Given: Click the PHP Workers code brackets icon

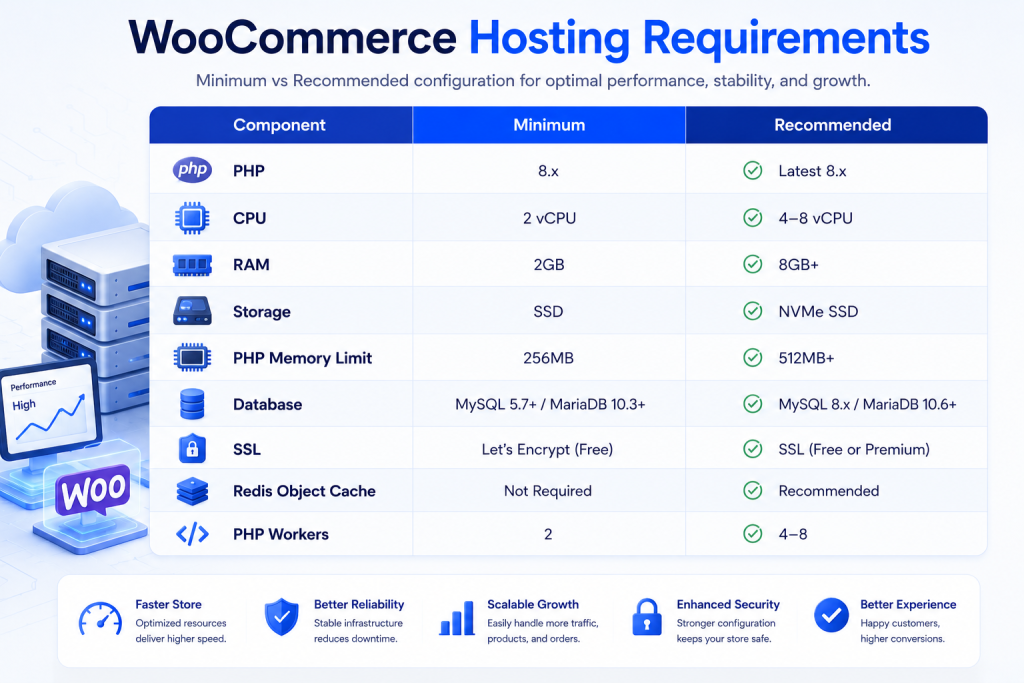Looking at the screenshot, I should 192,534.
